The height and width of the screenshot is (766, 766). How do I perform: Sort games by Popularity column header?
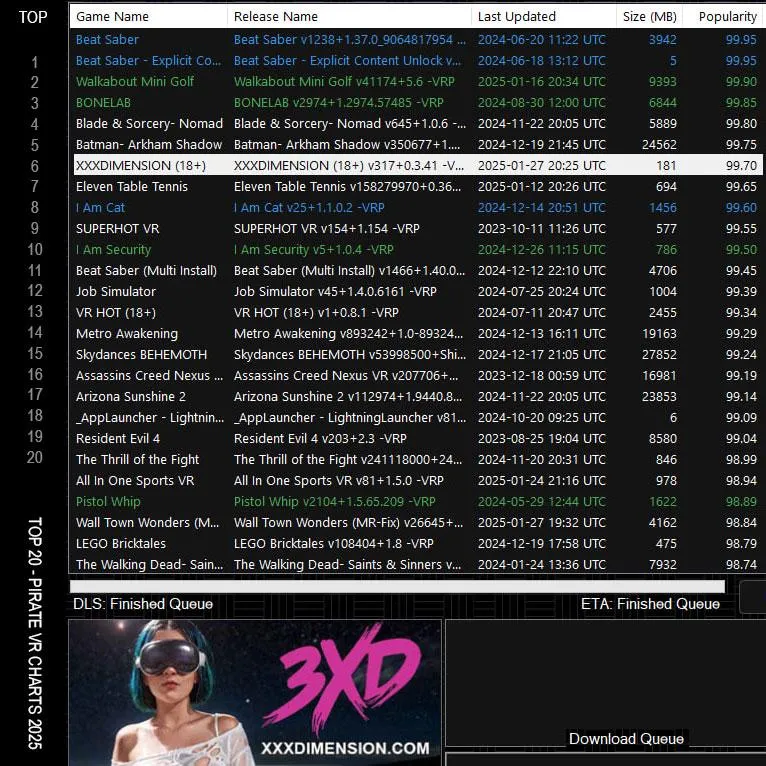coord(727,16)
